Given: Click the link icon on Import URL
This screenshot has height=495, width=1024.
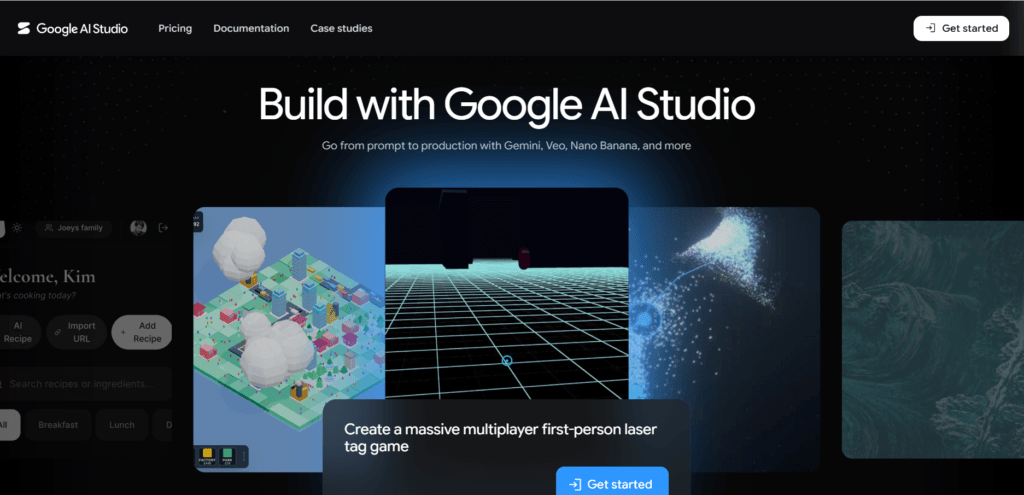Looking at the screenshot, I should click(x=57, y=332).
